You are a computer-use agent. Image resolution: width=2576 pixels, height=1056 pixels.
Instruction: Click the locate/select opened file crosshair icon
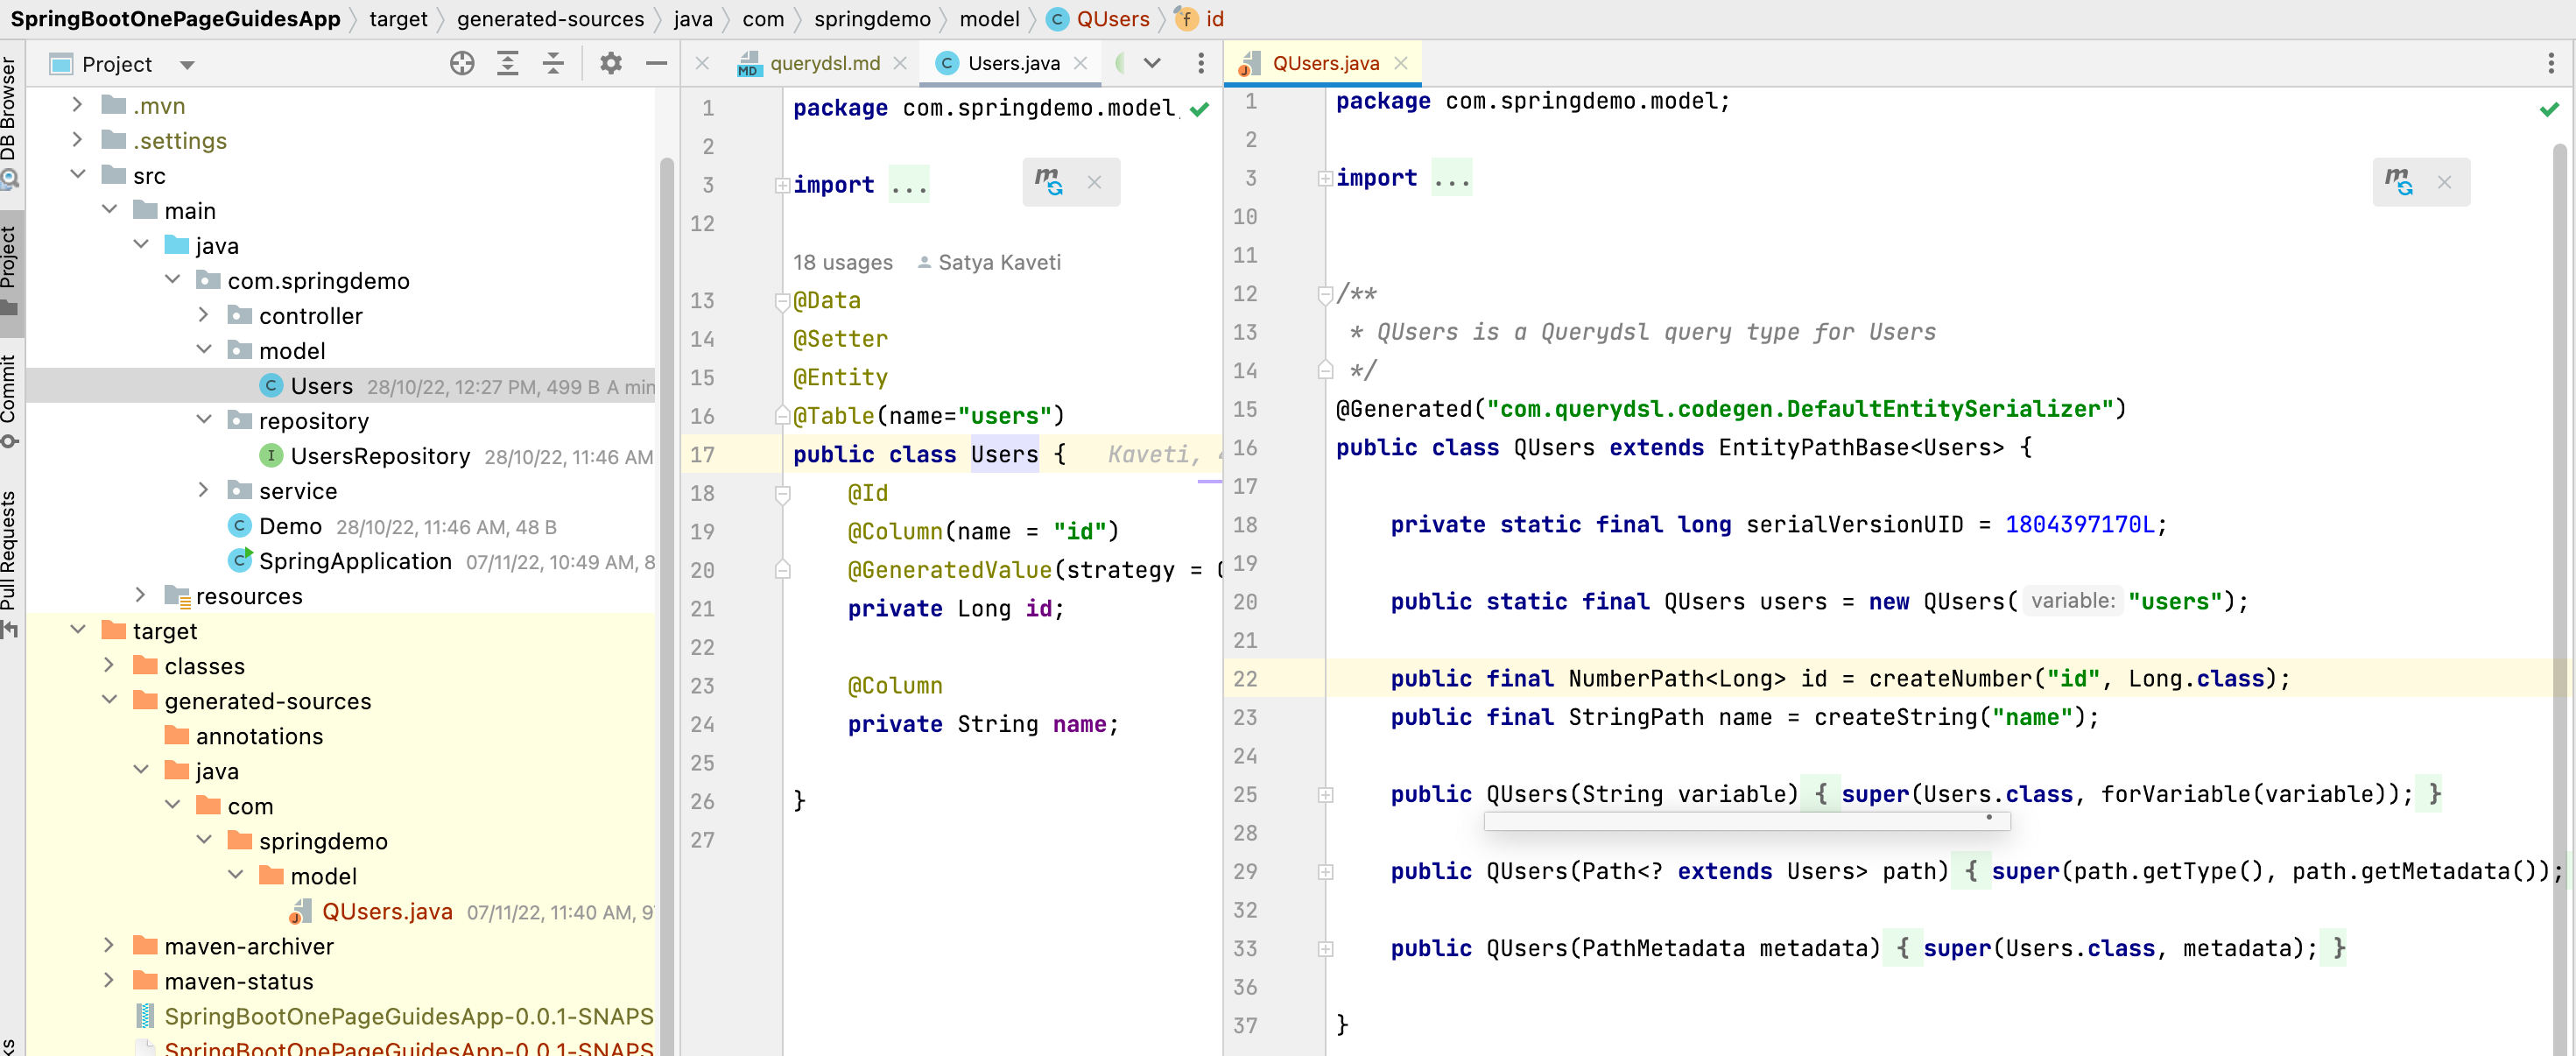[462, 64]
